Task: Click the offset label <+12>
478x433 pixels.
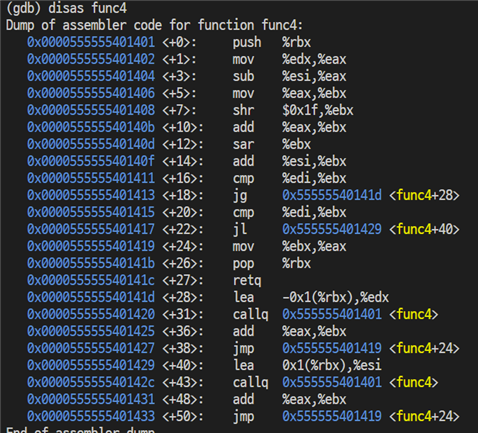Action: [183, 144]
